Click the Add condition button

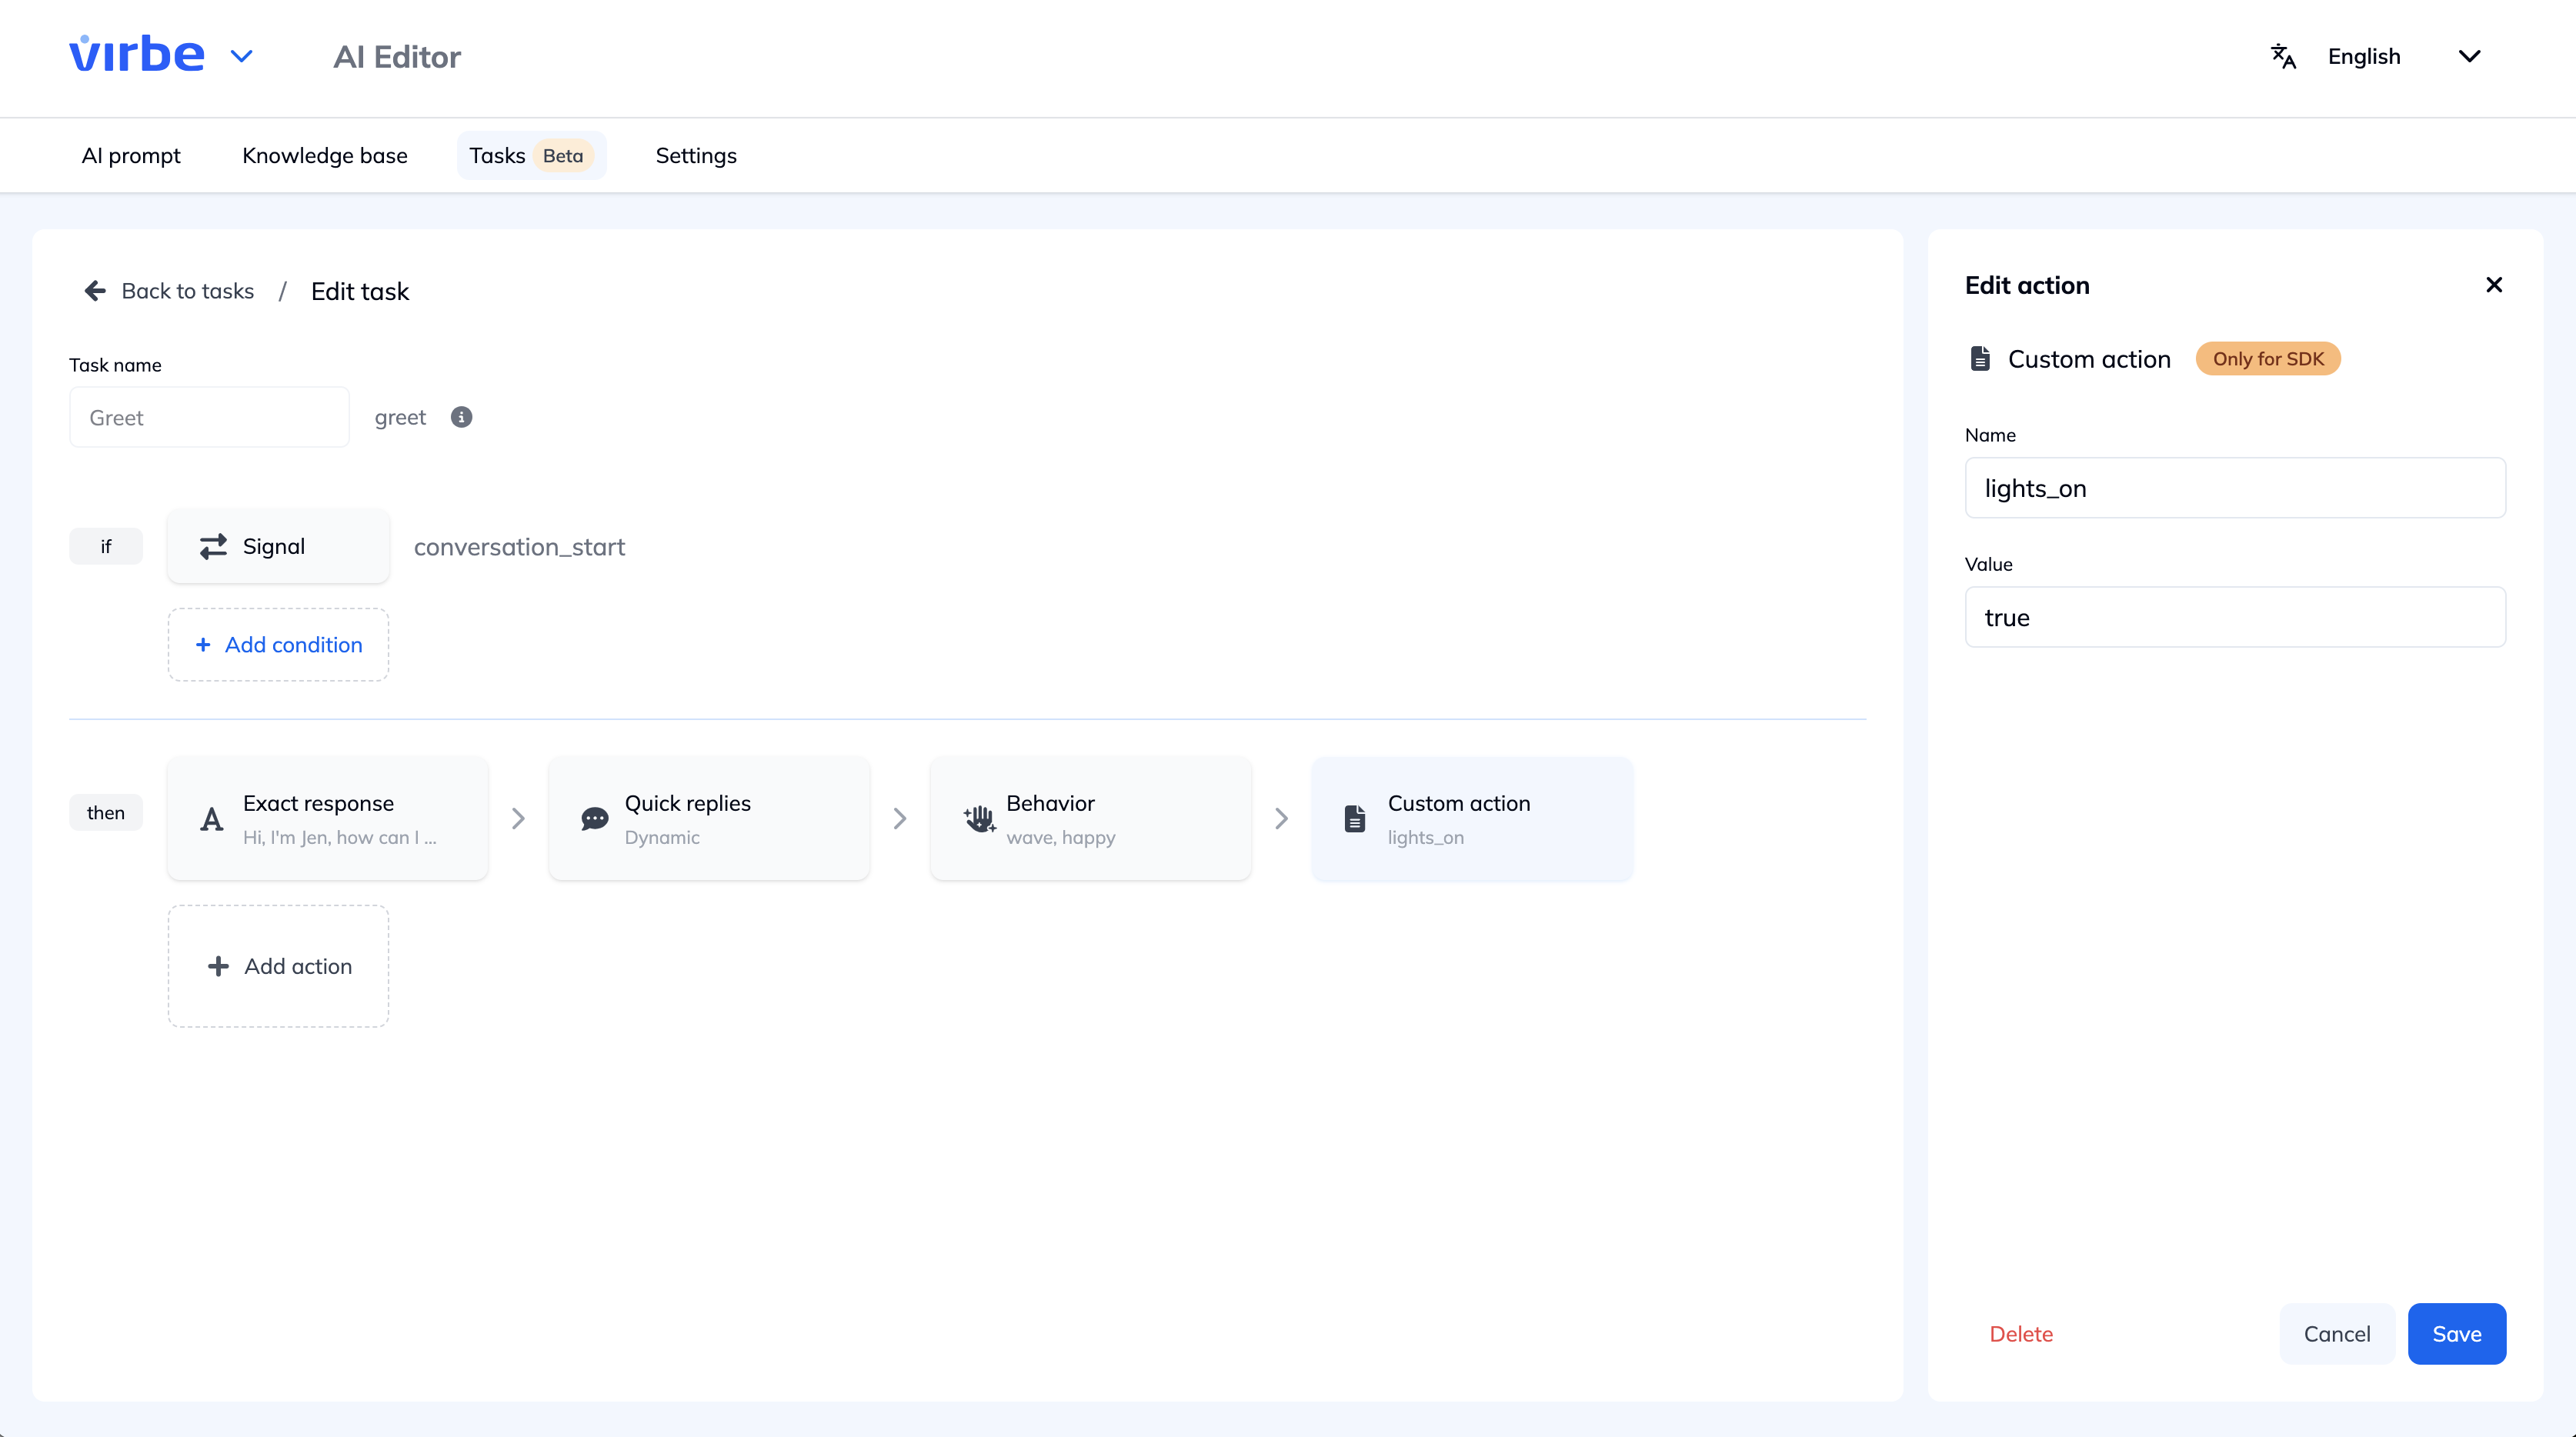[278, 644]
